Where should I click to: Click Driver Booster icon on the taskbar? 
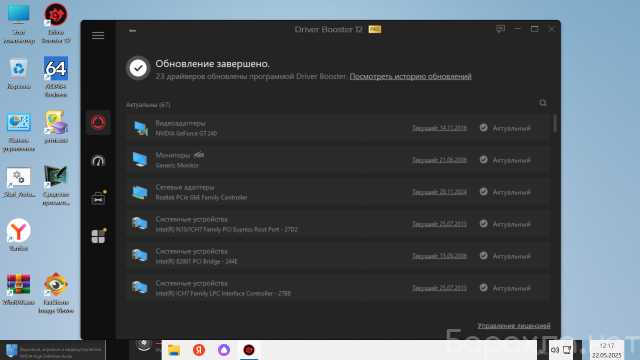point(249,350)
